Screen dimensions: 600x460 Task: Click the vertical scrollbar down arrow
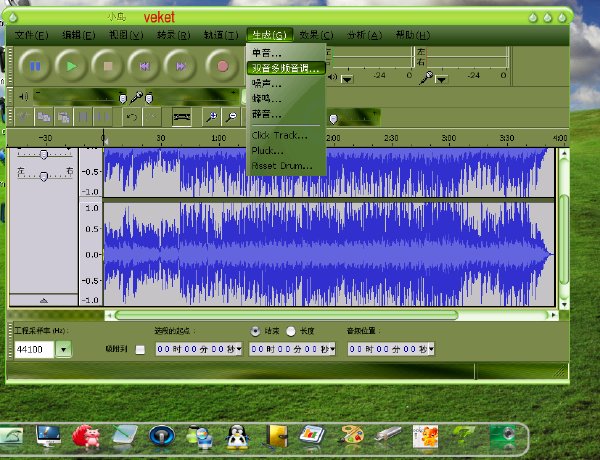(564, 305)
